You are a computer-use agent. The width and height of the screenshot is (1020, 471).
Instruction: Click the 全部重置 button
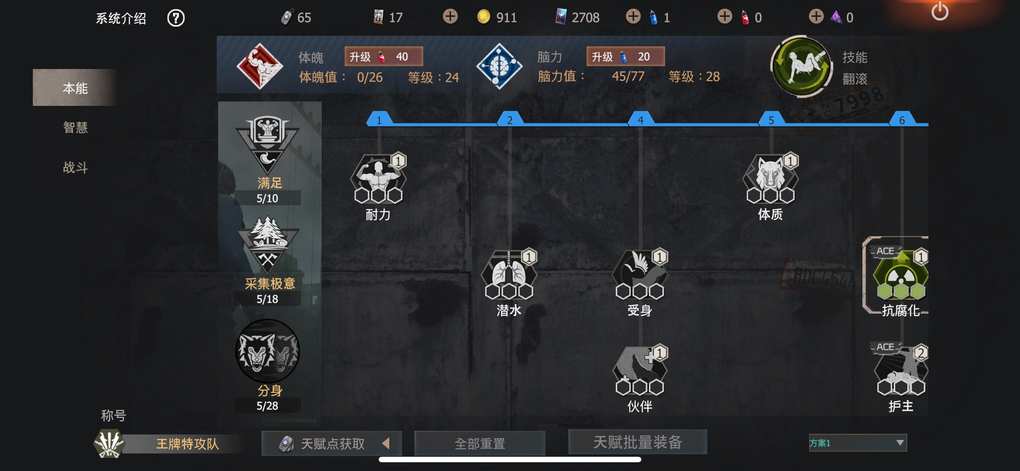[479, 444]
